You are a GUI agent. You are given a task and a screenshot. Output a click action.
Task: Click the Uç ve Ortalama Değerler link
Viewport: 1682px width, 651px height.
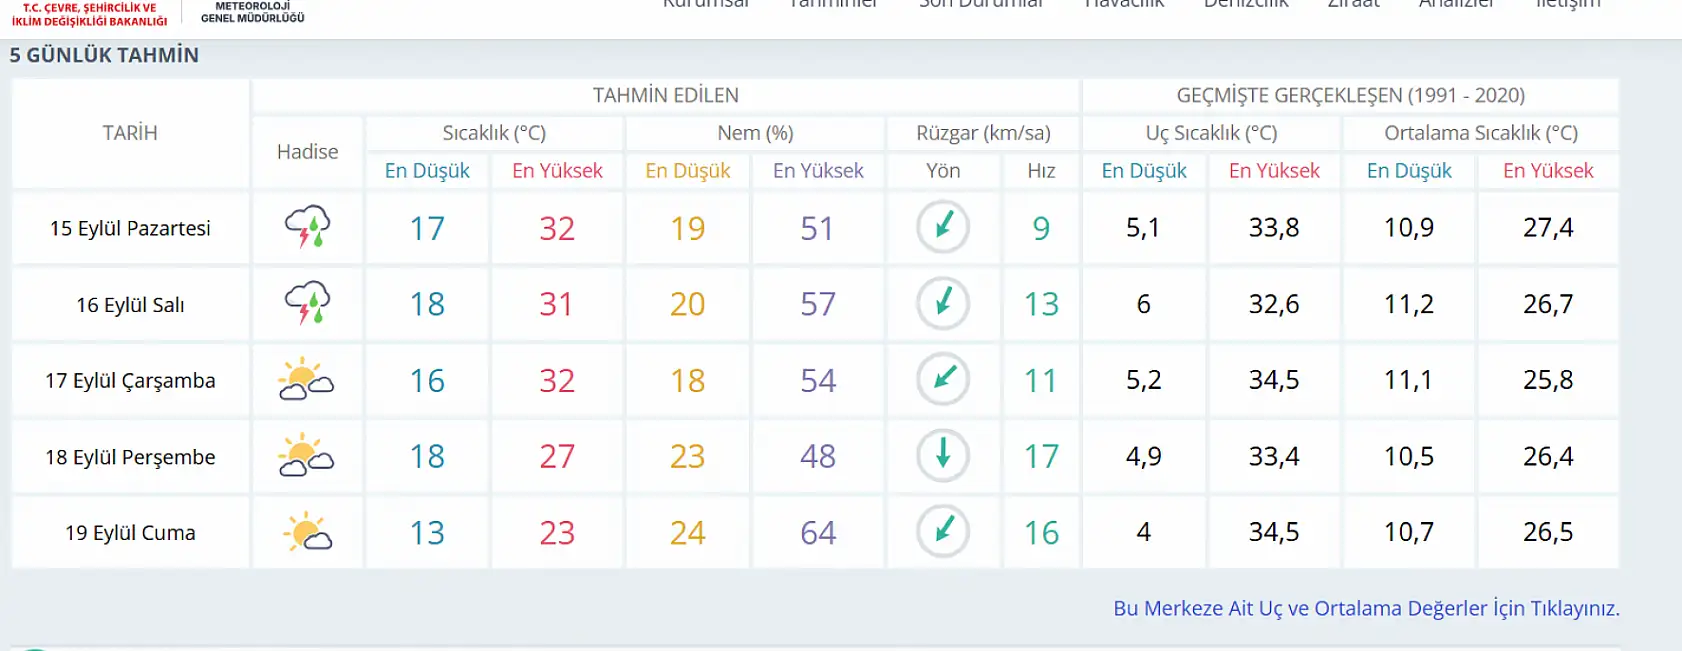pyautogui.click(x=1368, y=607)
